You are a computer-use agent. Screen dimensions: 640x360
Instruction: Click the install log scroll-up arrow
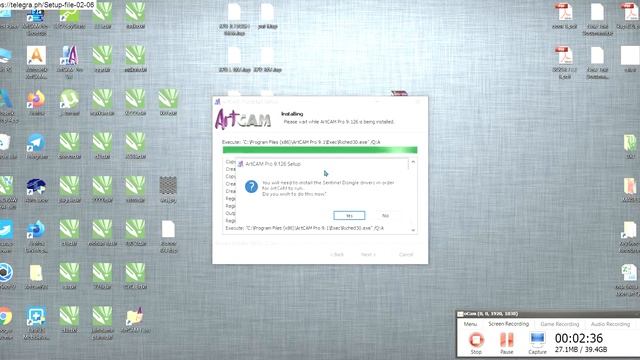[x=413, y=162]
